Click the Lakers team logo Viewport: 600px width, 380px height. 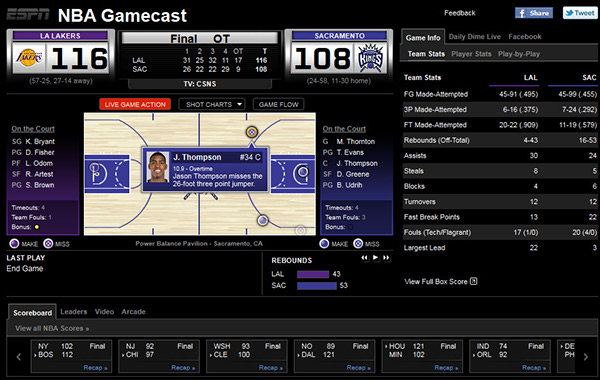[x=29, y=58]
